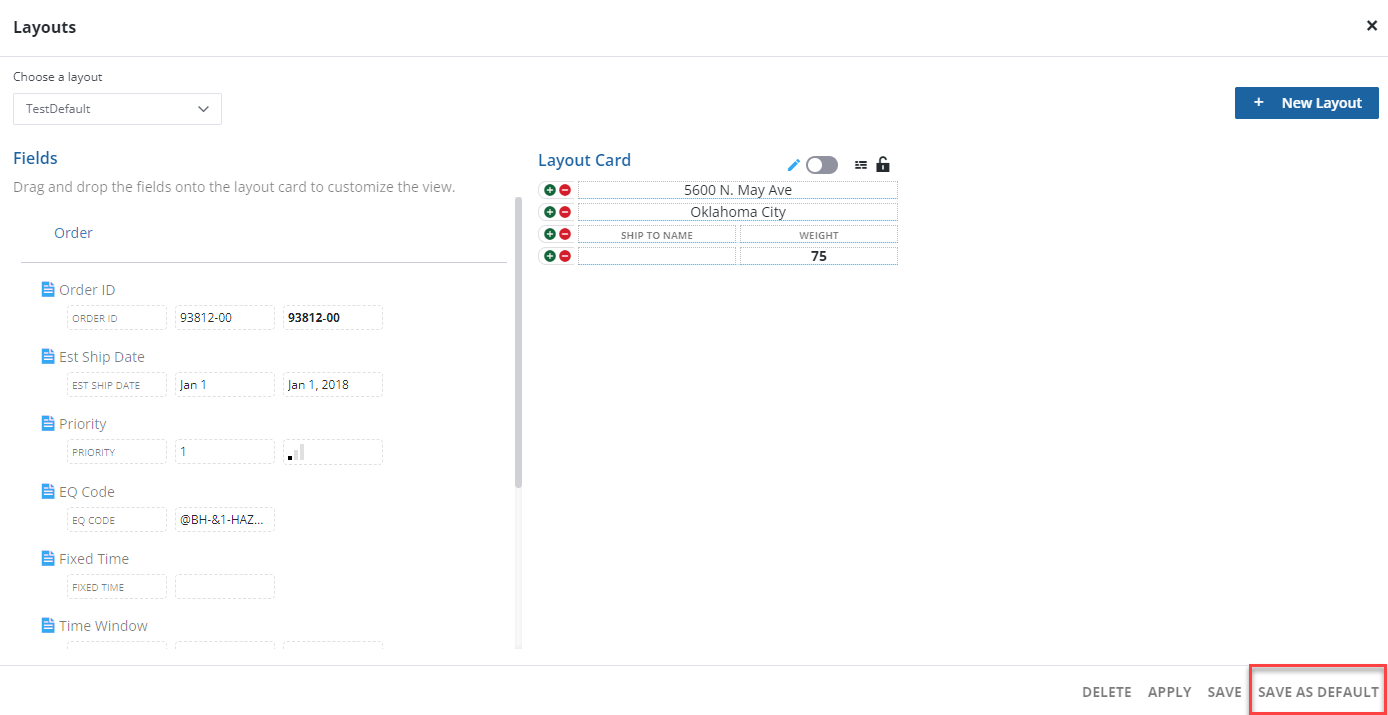Select the @BH-&1-HAZ... value chip

point(225,520)
